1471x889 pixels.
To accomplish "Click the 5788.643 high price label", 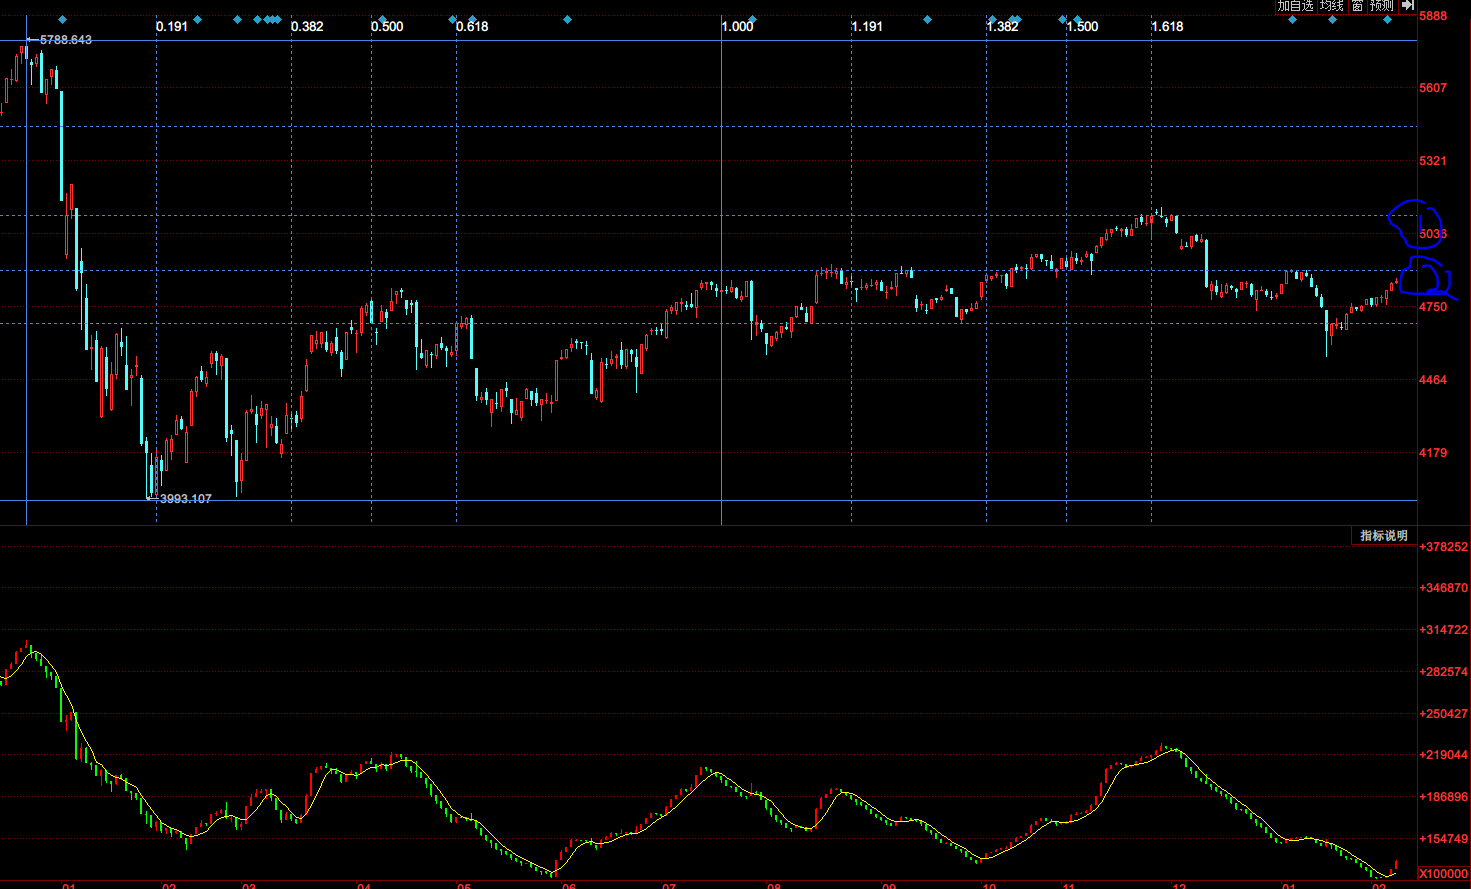I will click(x=66, y=40).
